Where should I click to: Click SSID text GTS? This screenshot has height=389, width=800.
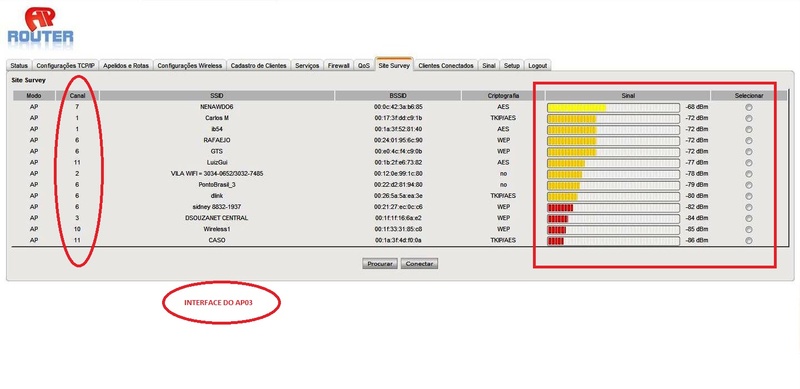pyautogui.click(x=217, y=152)
